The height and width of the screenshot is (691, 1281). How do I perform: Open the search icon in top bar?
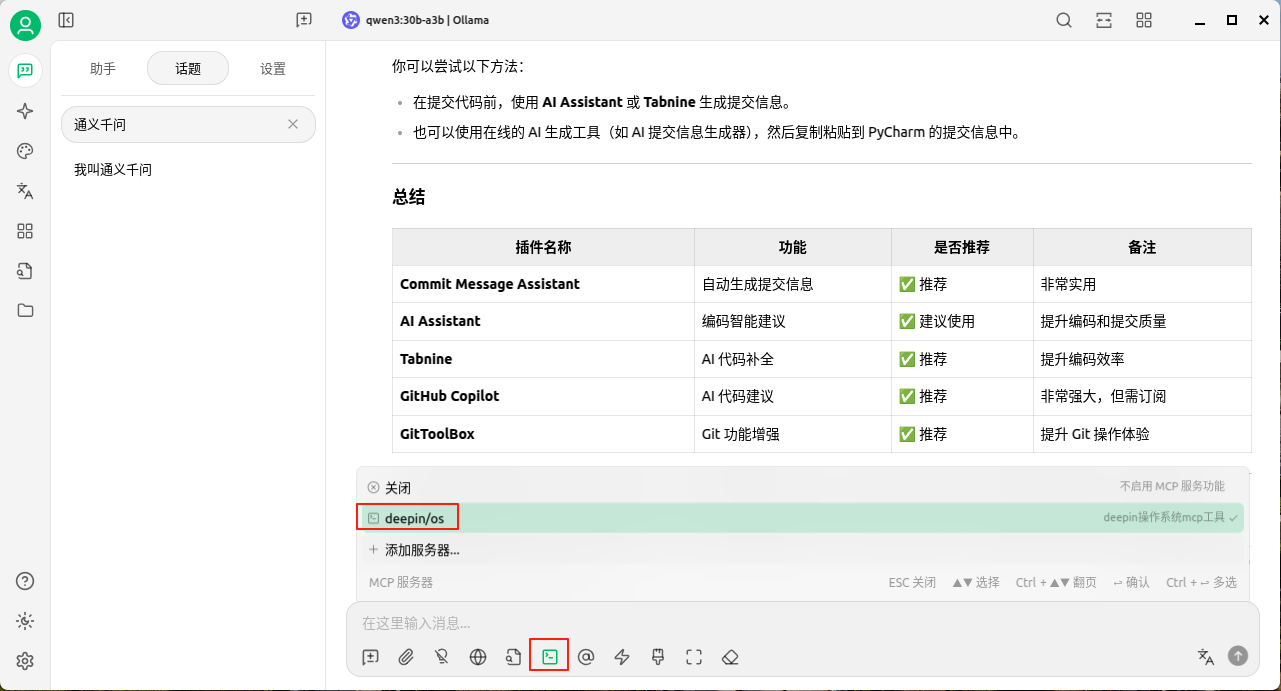coord(1064,20)
